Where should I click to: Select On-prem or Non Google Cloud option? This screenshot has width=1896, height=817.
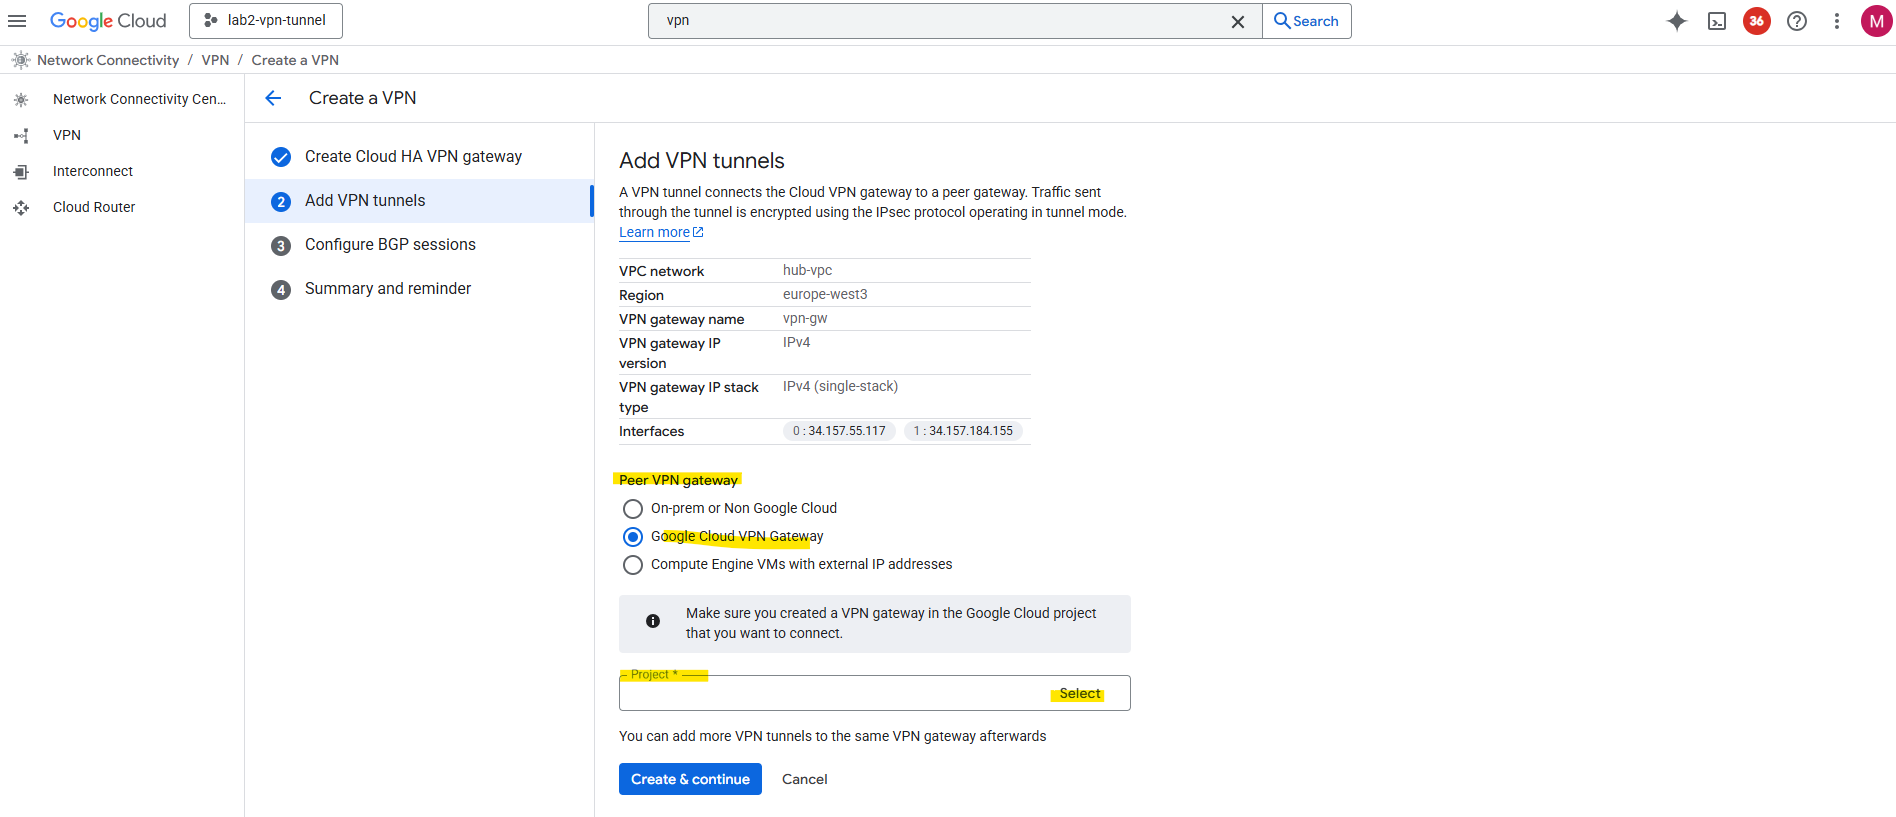(633, 509)
